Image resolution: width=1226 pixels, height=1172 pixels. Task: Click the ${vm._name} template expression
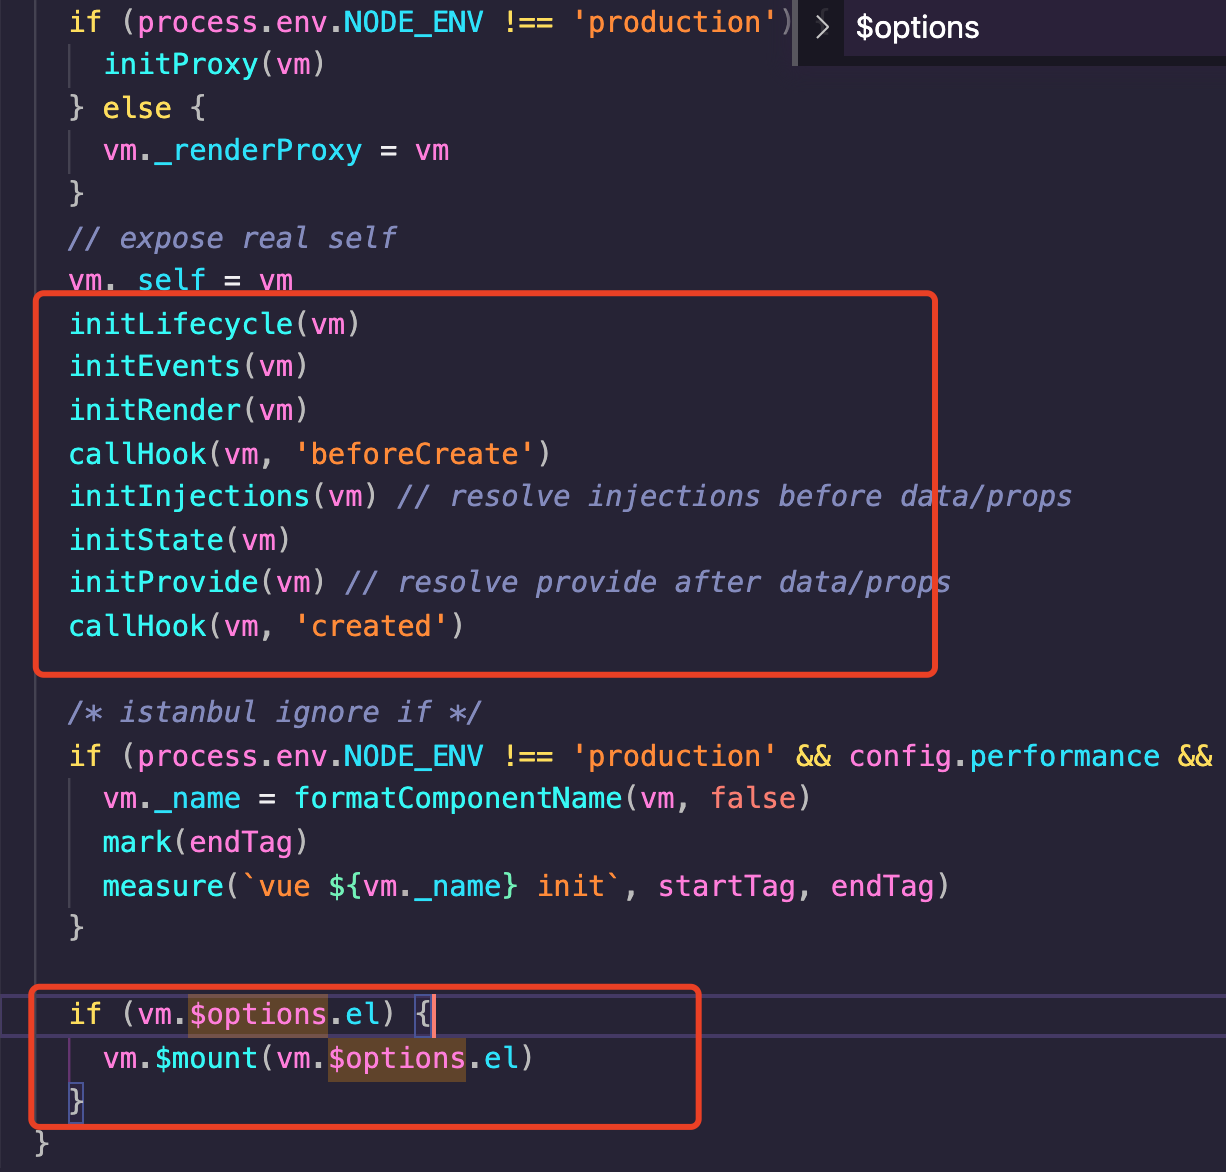[423, 885]
